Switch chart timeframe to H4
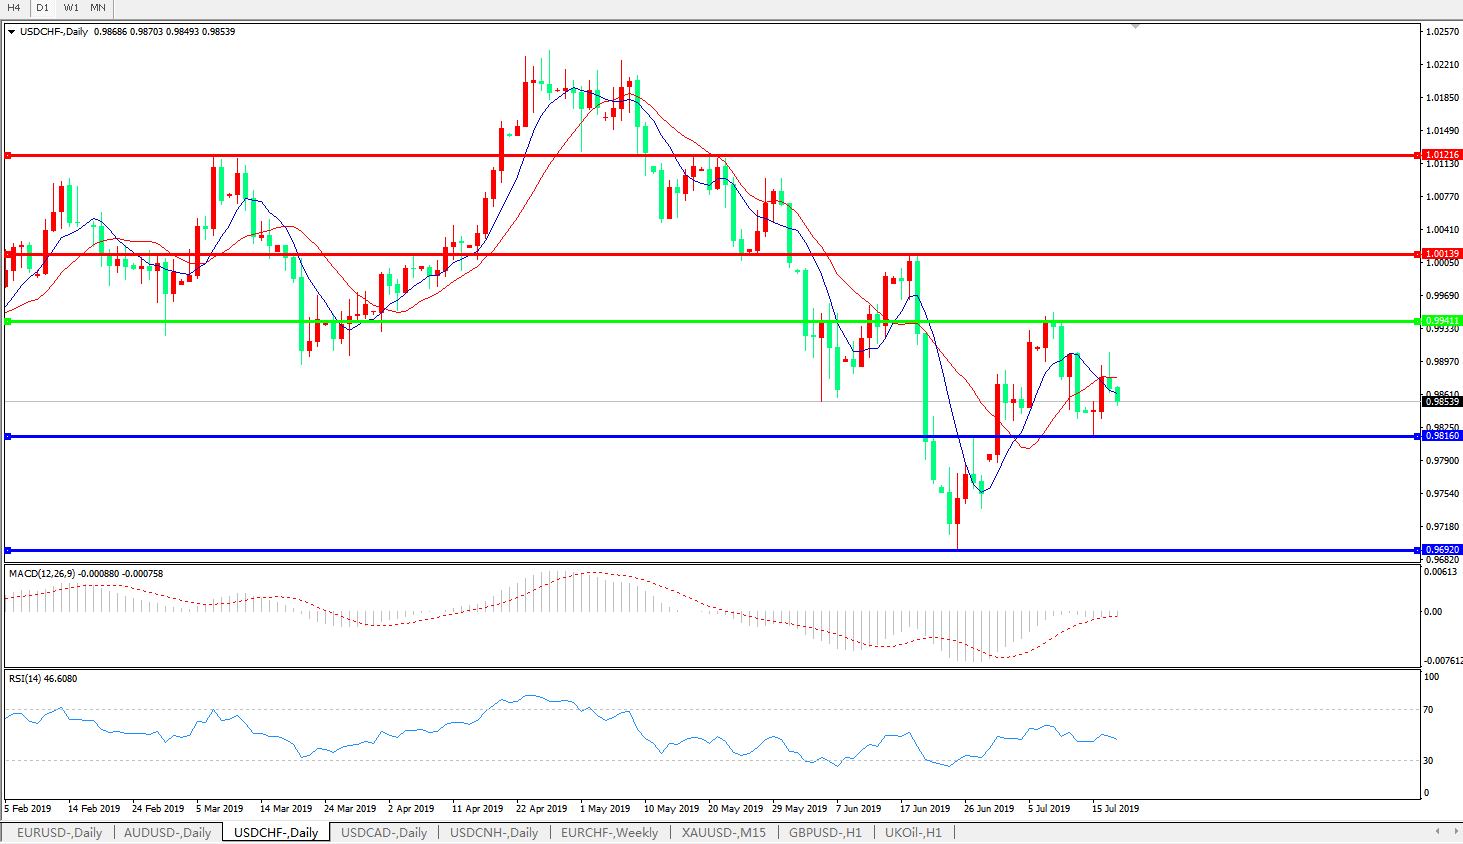 (x=14, y=8)
